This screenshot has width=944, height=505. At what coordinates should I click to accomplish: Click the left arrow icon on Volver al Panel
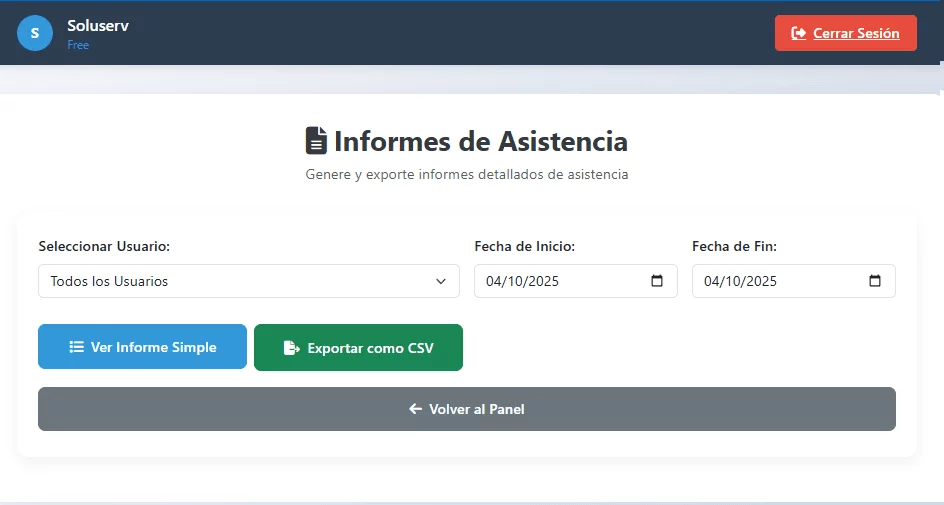[415, 409]
